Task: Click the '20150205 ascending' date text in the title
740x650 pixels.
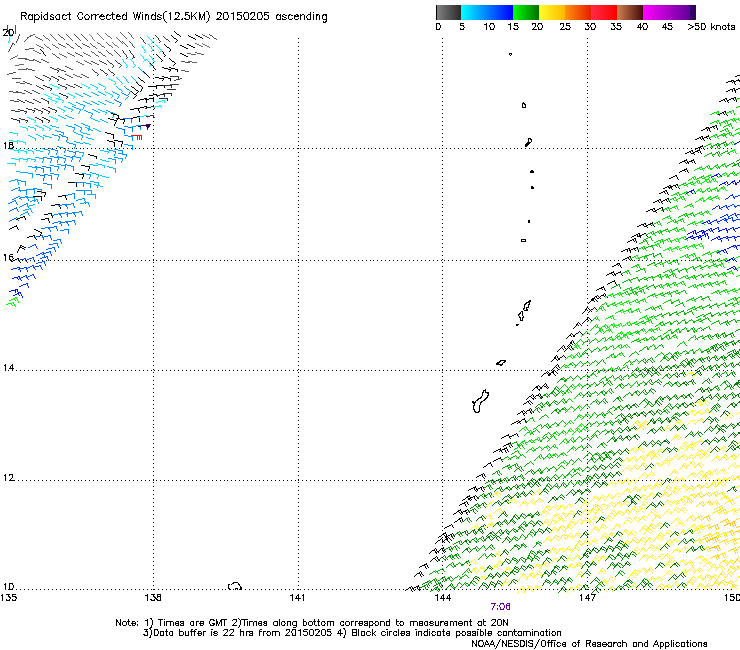Action: point(271,17)
